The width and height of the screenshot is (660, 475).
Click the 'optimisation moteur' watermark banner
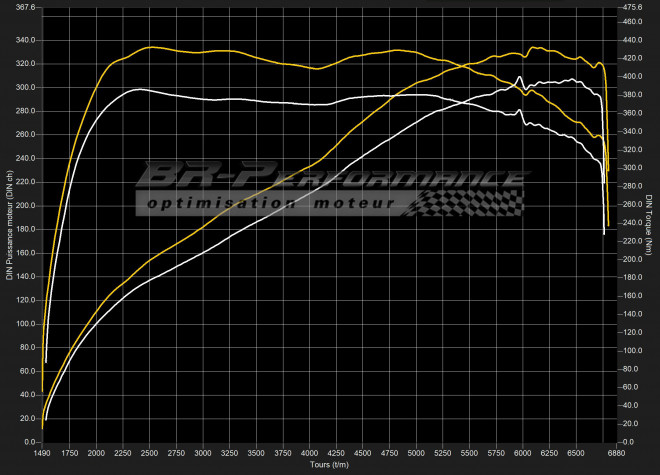coord(270,203)
